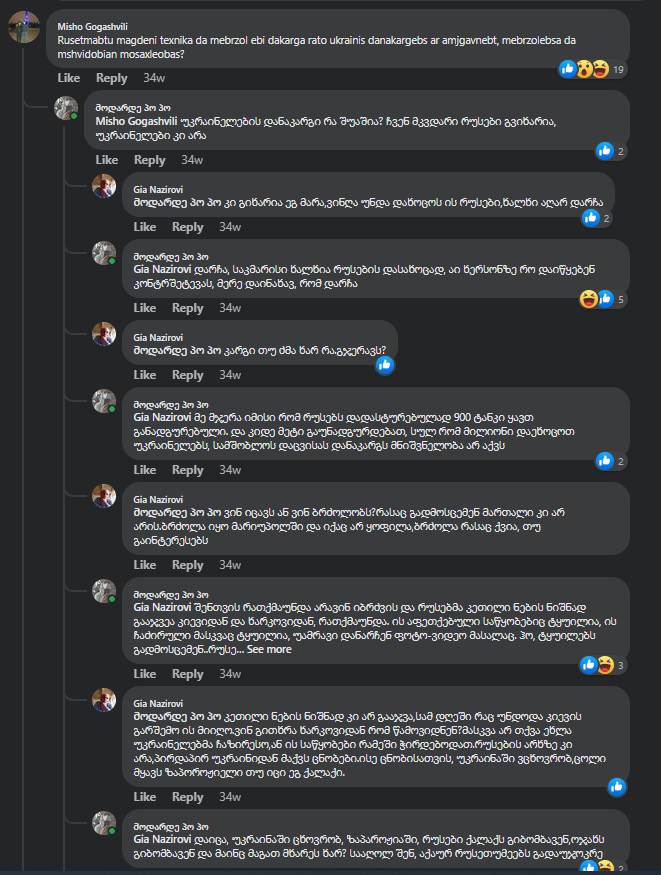The width and height of the screenshot is (661, 875).
Task: Open მოდარღვე პო პო's profile avatar
Action: pos(67,106)
